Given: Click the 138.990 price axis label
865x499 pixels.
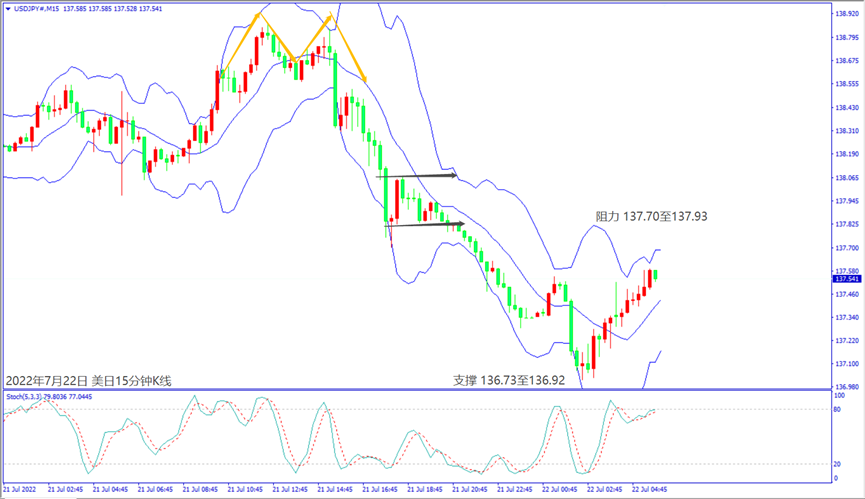Looking at the screenshot, I should 846,14.
